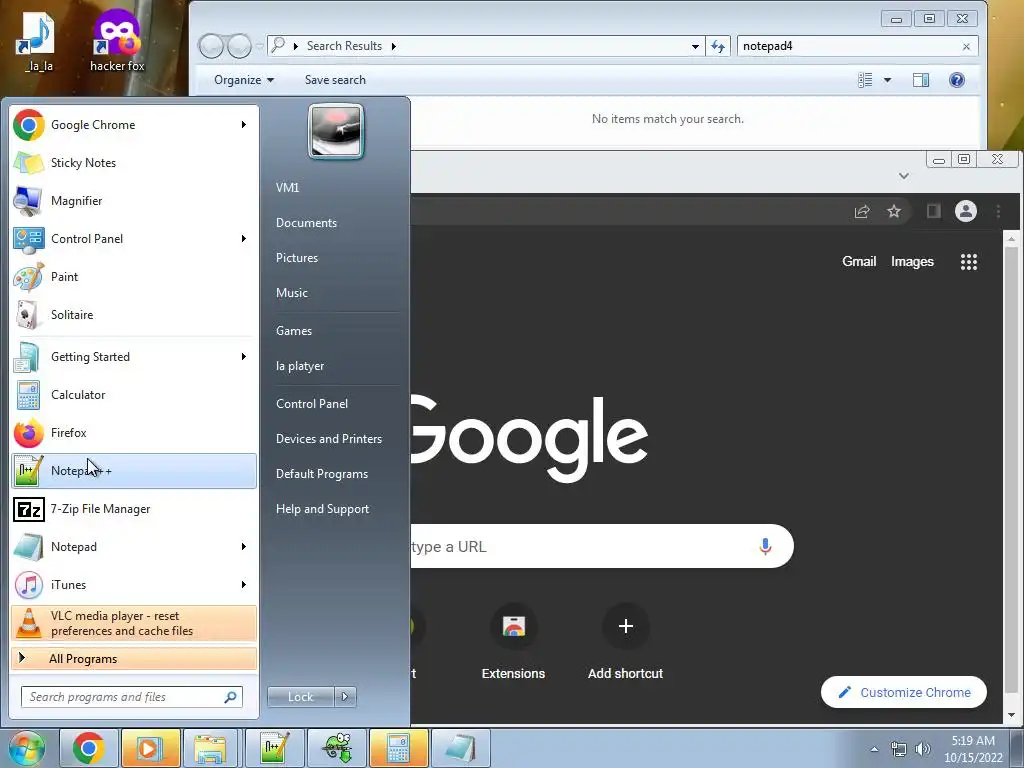Open Explorer address bar history dropdown
Viewport: 1024px width, 768px height.
[695, 46]
